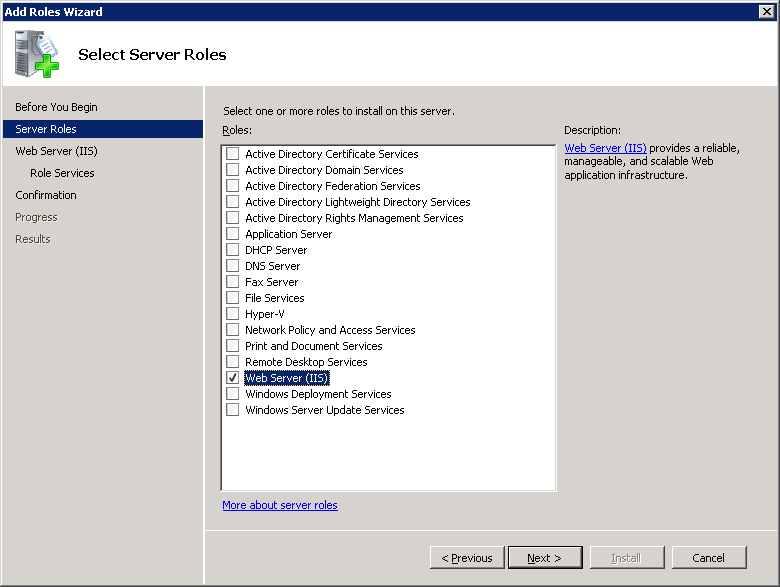The image size is (780, 587).
Task: Toggle the Remote Desktop Services checkbox
Action: tap(233, 362)
